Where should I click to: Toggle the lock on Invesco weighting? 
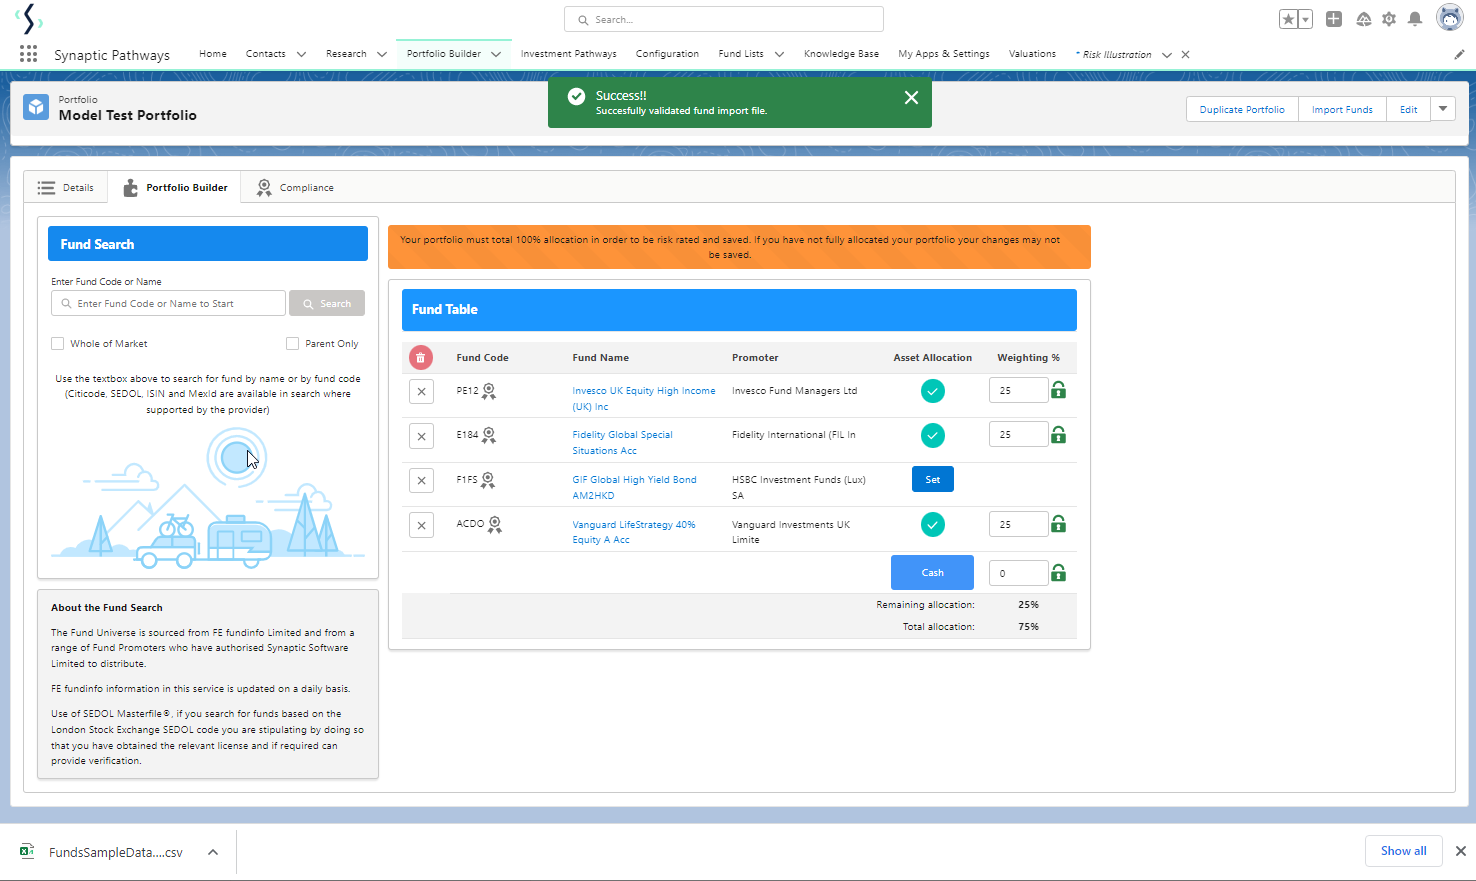click(1058, 390)
